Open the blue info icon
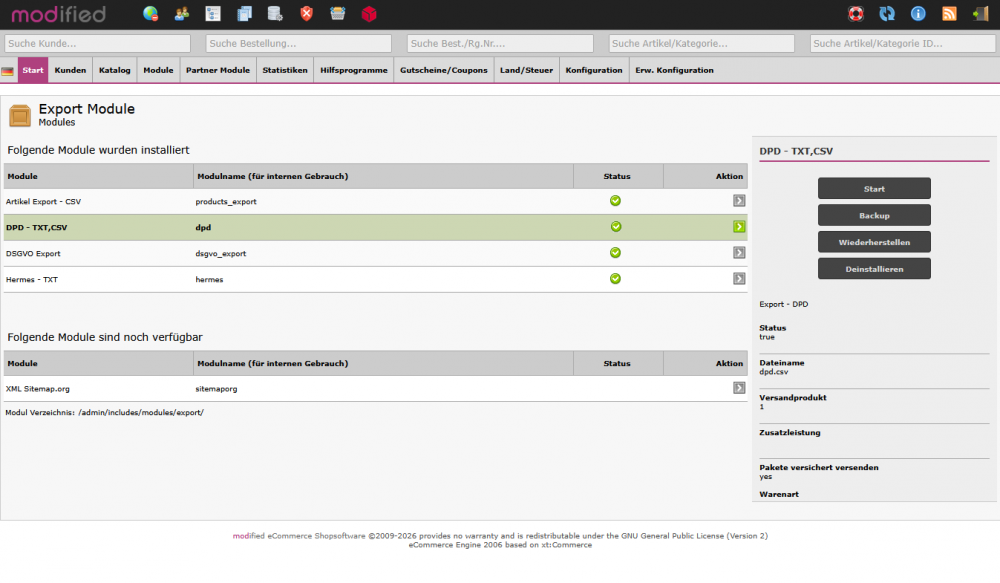Image resolution: width=1000 pixels, height=583 pixels. [x=917, y=14]
